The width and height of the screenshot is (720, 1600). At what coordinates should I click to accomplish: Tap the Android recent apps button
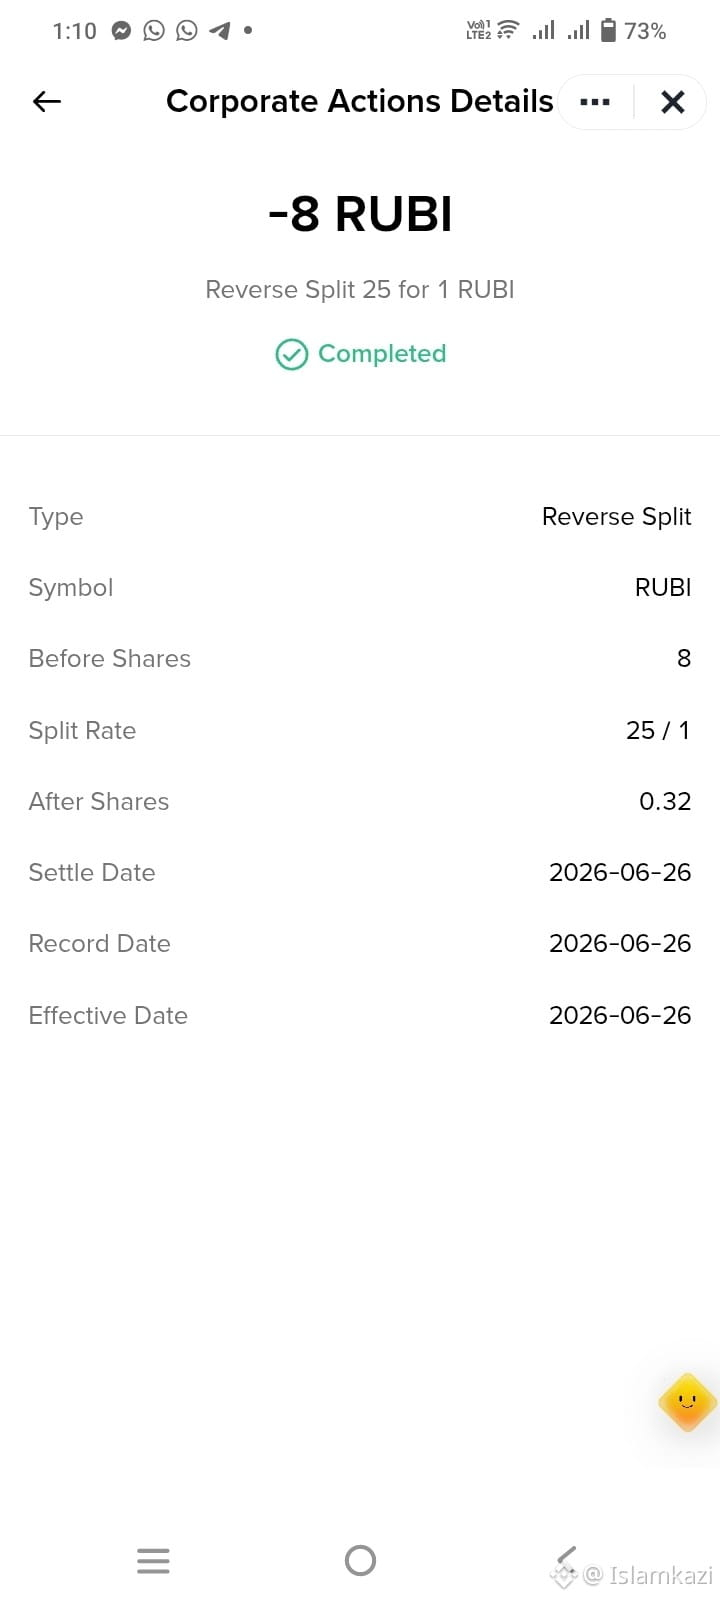[x=153, y=1560]
